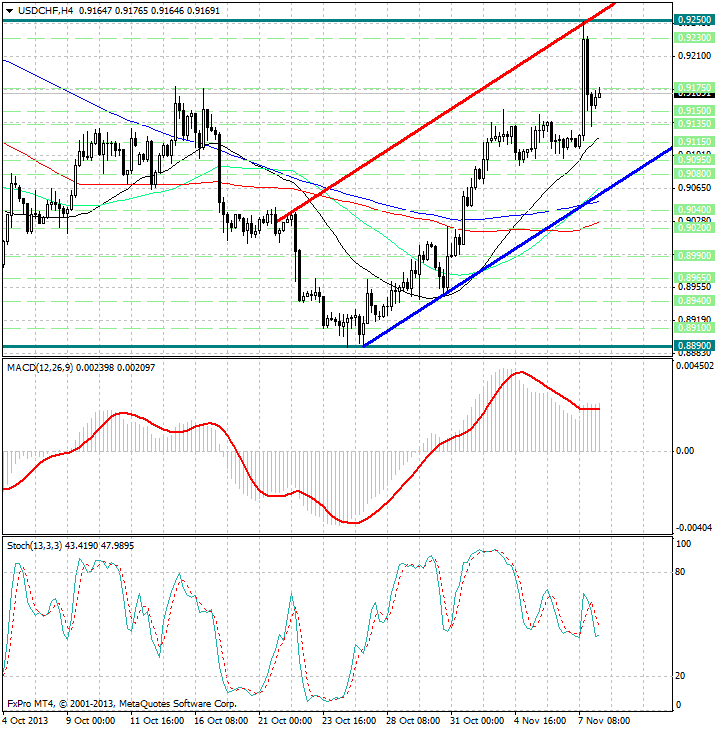Image resolution: width=715 pixels, height=729 pixels.
Task: Click the MACD scale value 0.004502
Action: [x=695, y=366]
